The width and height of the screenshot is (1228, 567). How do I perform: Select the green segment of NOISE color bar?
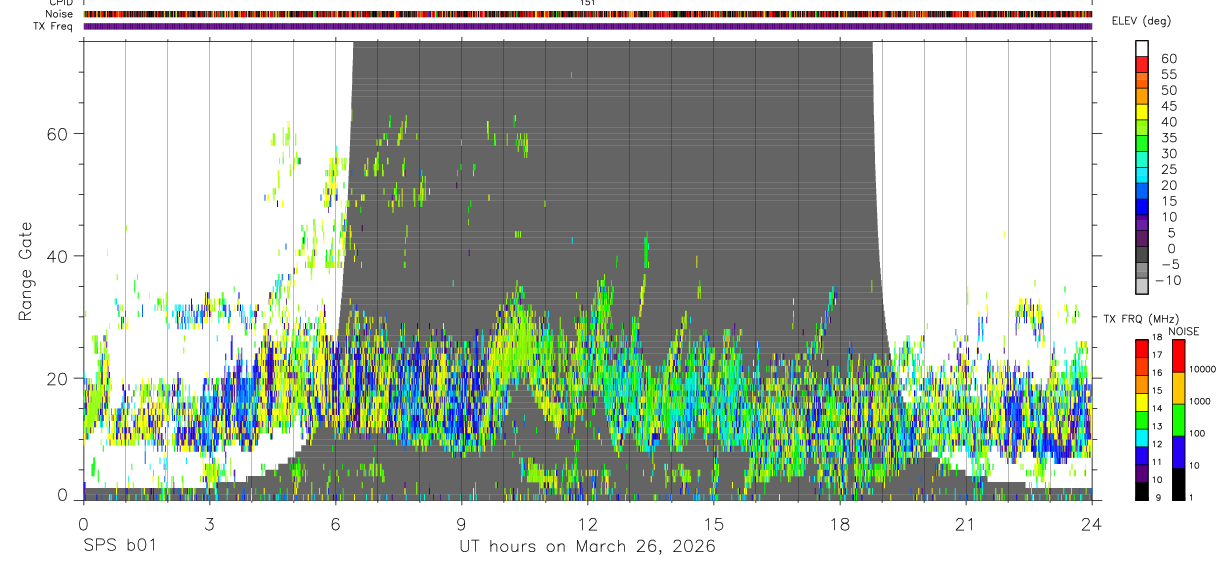point(1179,420)
